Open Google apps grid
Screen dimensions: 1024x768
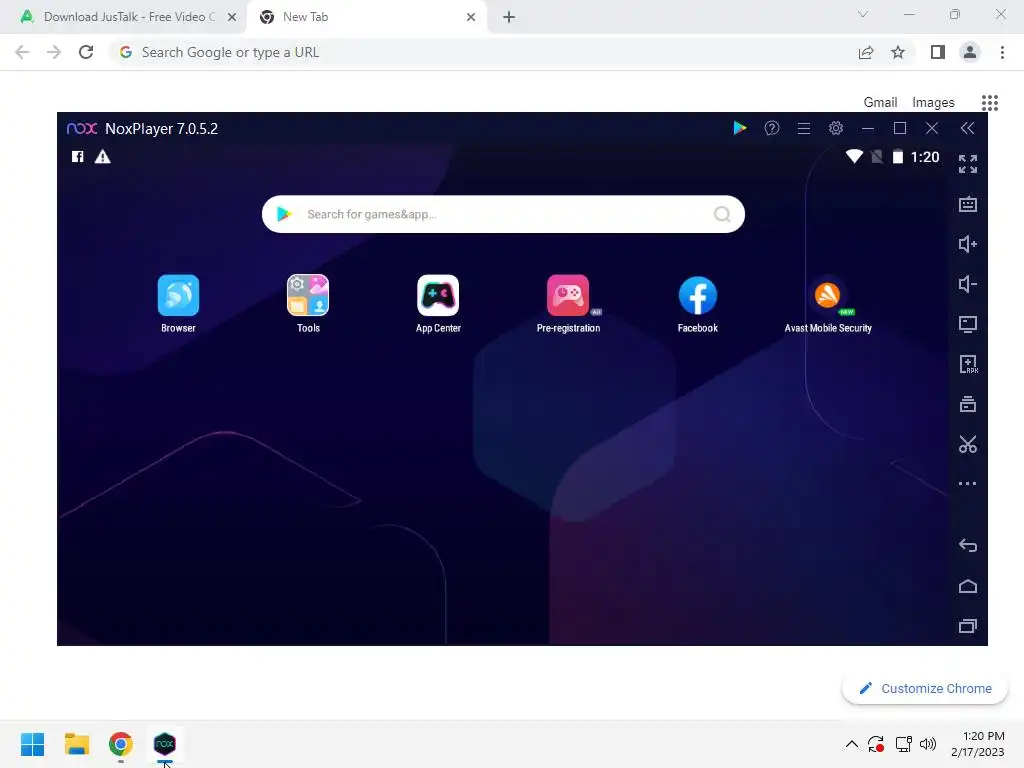990,103
